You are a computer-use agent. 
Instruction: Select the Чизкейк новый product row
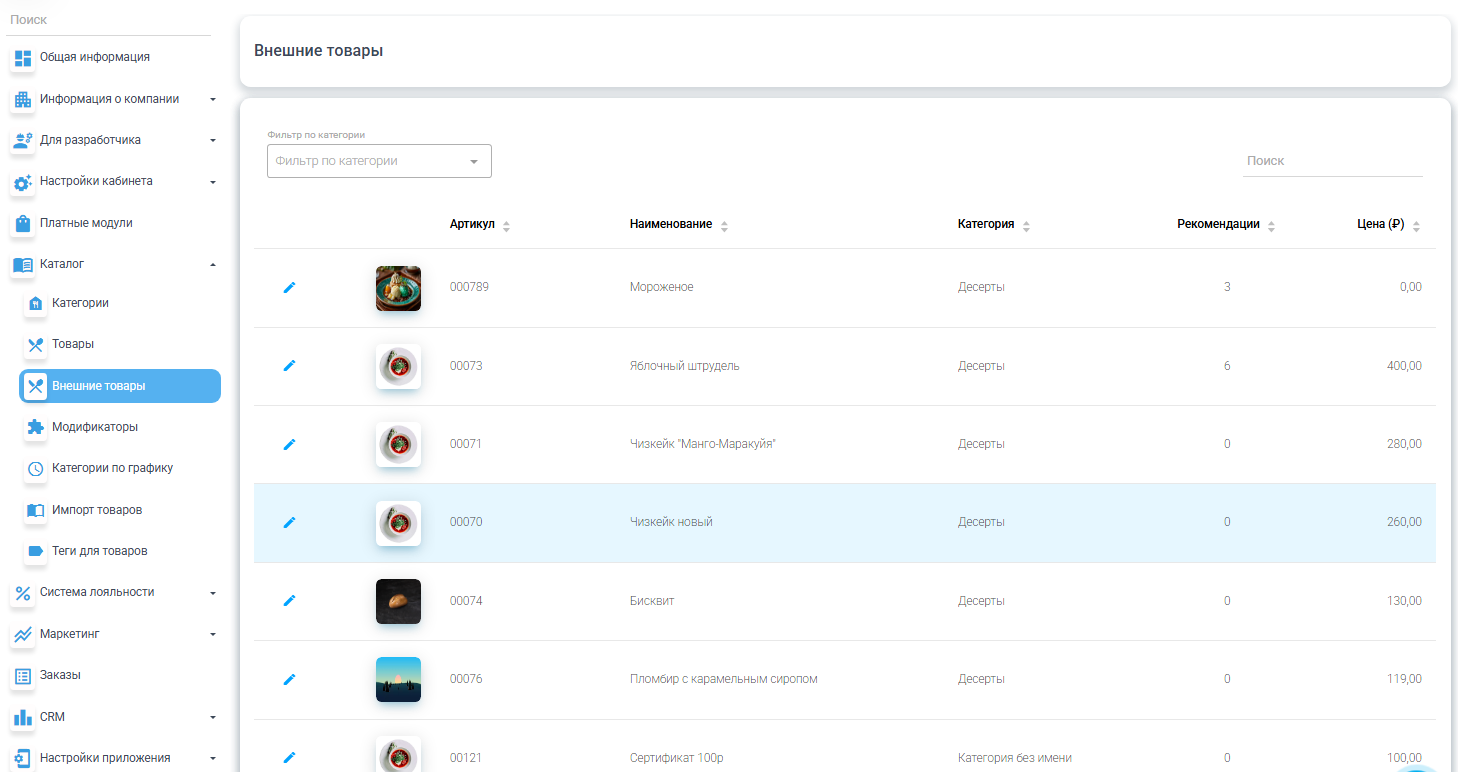[x=671, y=522]
